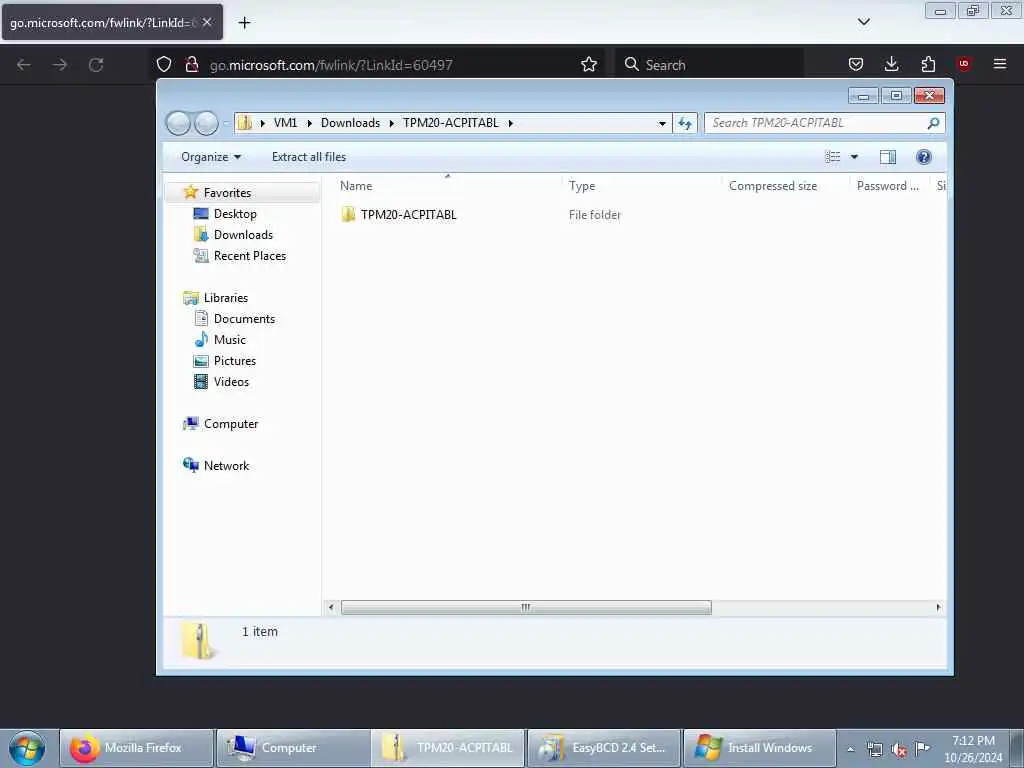Click the Firefox Search box

(x=709, y=65)
